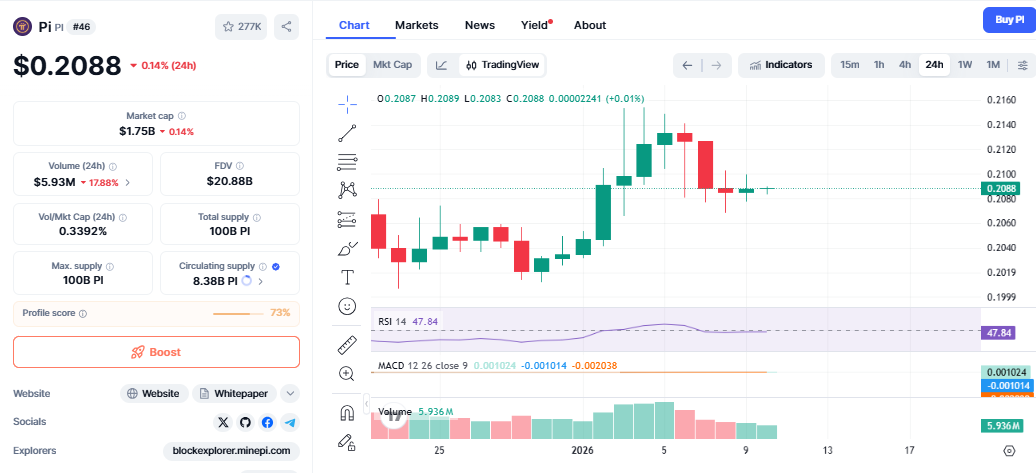1036x473 pixels.
Task: Open chart settings sliders icon
Action: coord(1022,65)
